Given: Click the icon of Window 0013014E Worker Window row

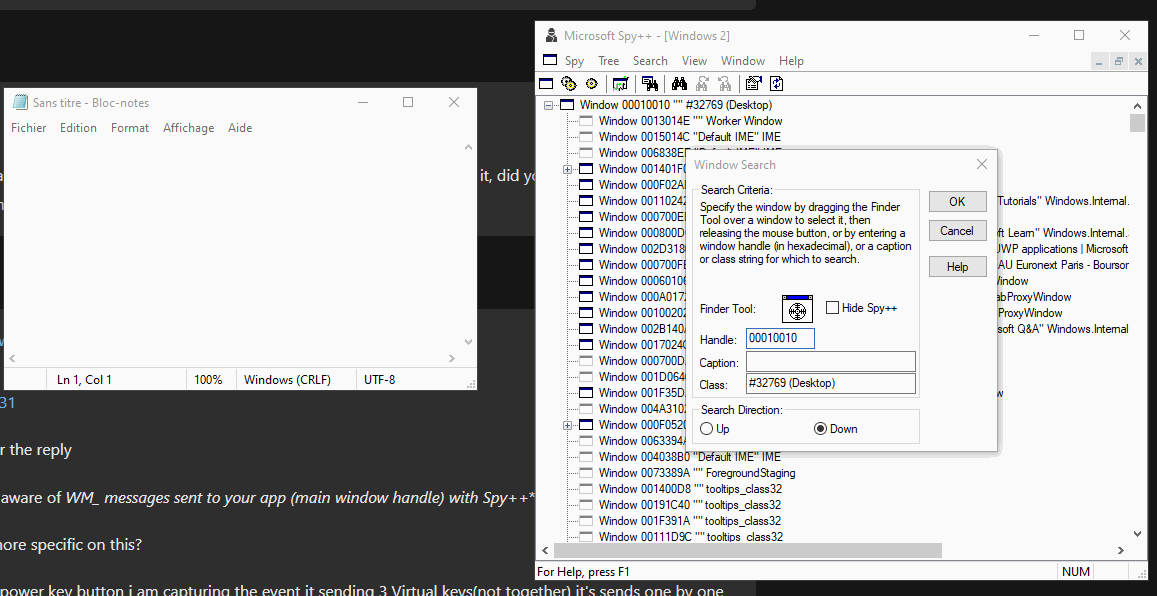Looking at the screenshot, I should (x=586, y=121).
